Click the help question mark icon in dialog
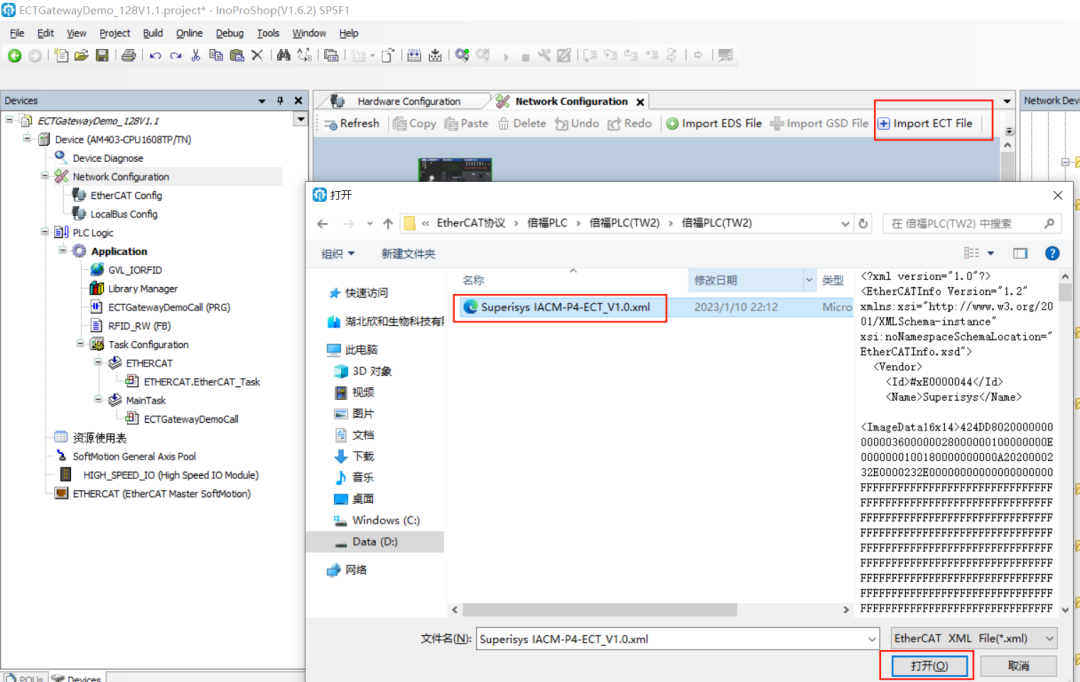 1051,254
